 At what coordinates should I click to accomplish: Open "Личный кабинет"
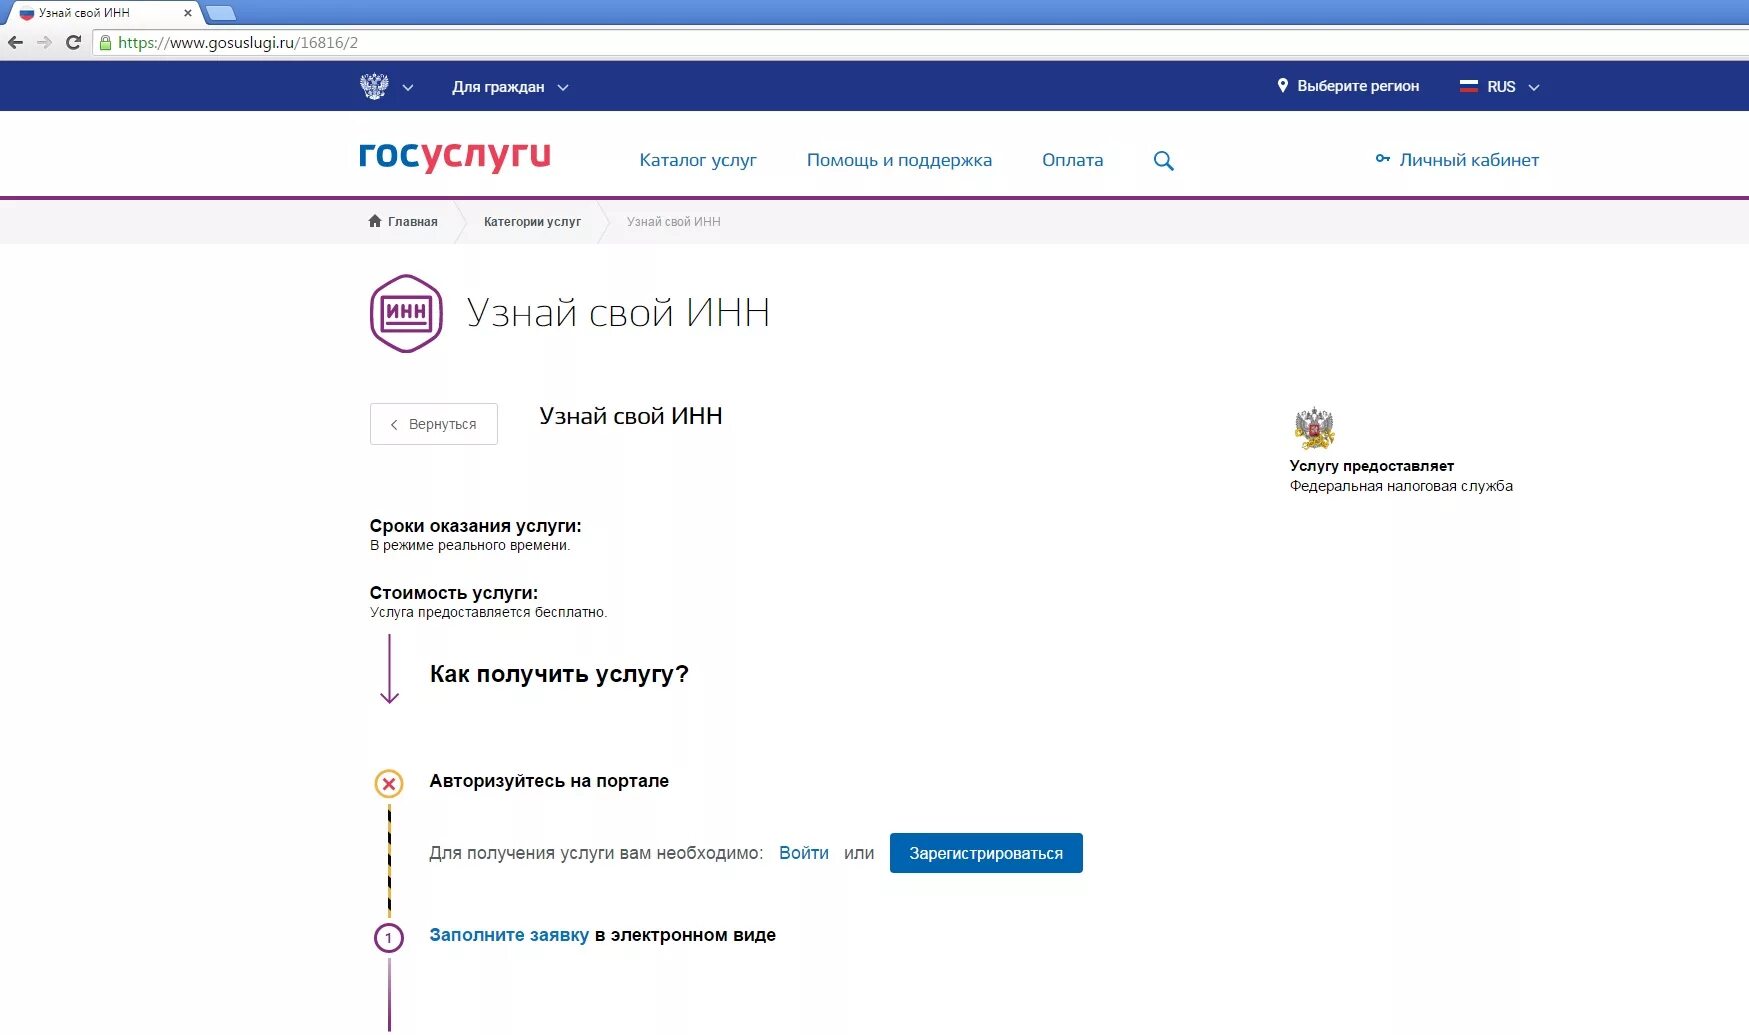pos(1468,160)
